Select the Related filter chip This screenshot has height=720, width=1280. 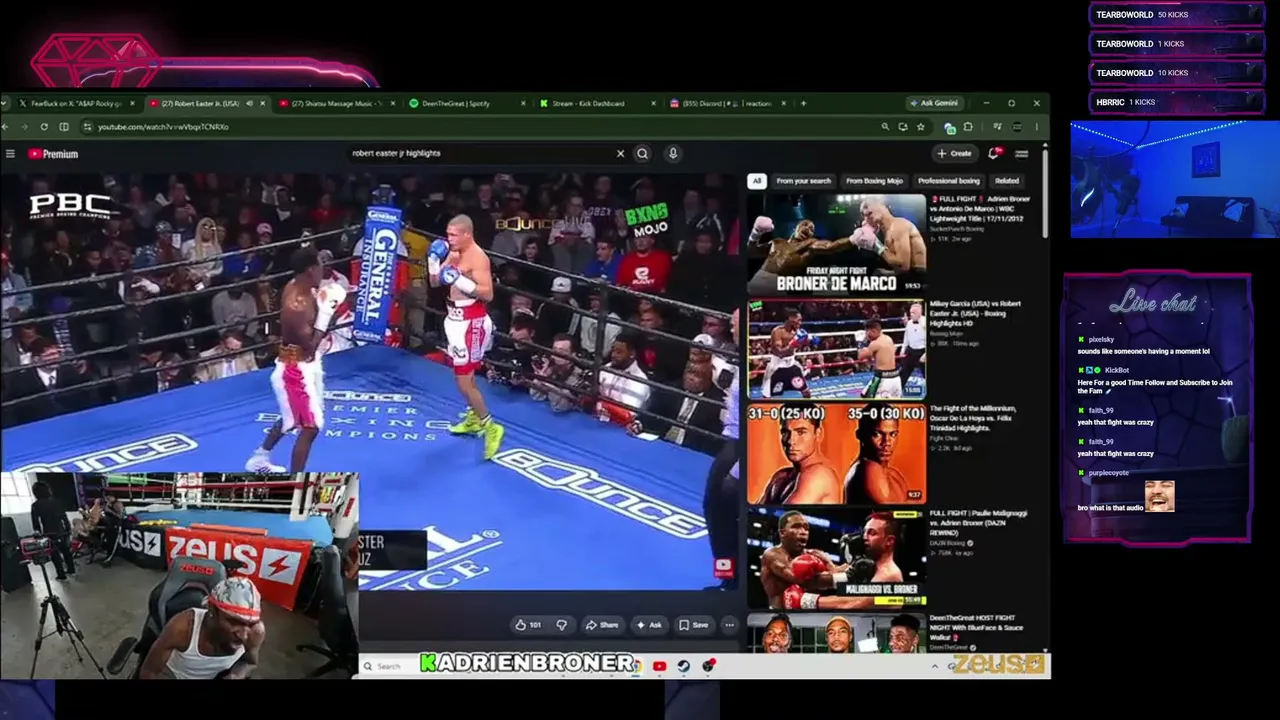click(x=1007, y=181)
